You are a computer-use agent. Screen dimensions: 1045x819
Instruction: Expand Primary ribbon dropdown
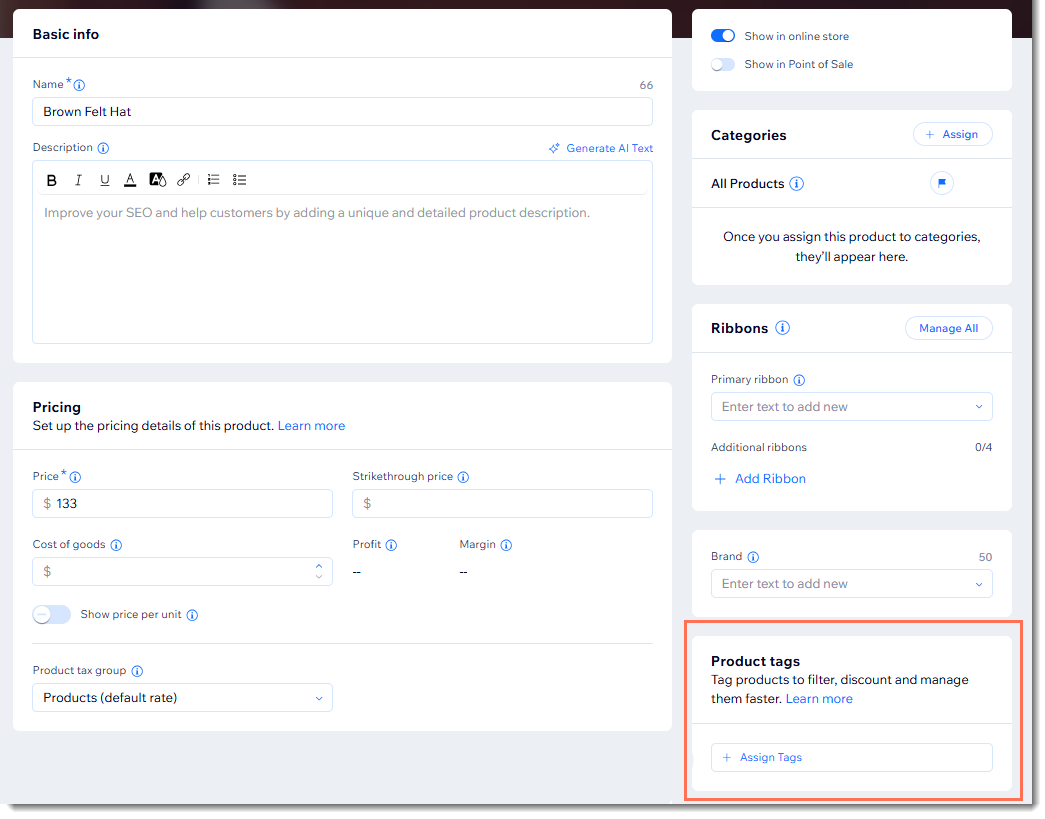click(852, 407)
